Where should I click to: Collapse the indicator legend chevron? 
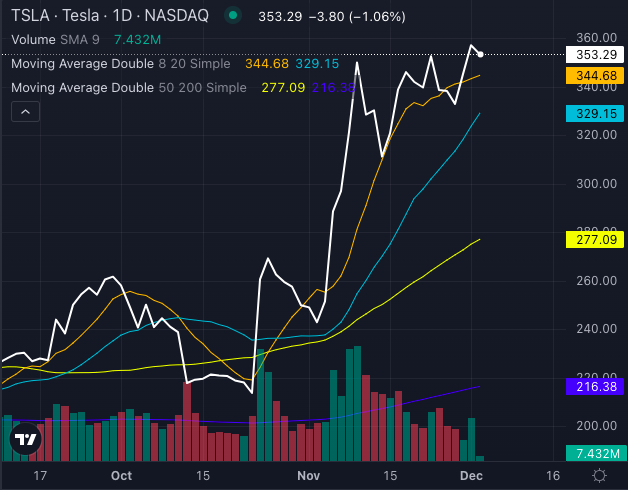click(24, 113)
